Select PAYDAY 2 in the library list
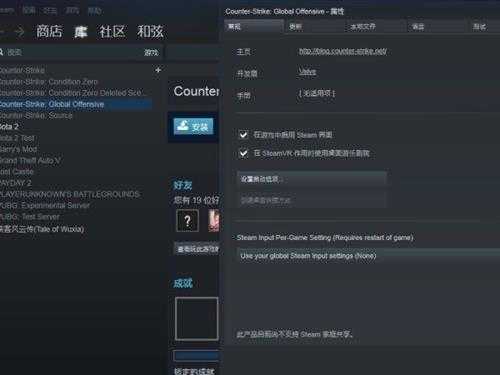The image size is (500, 375). [16, 183]
